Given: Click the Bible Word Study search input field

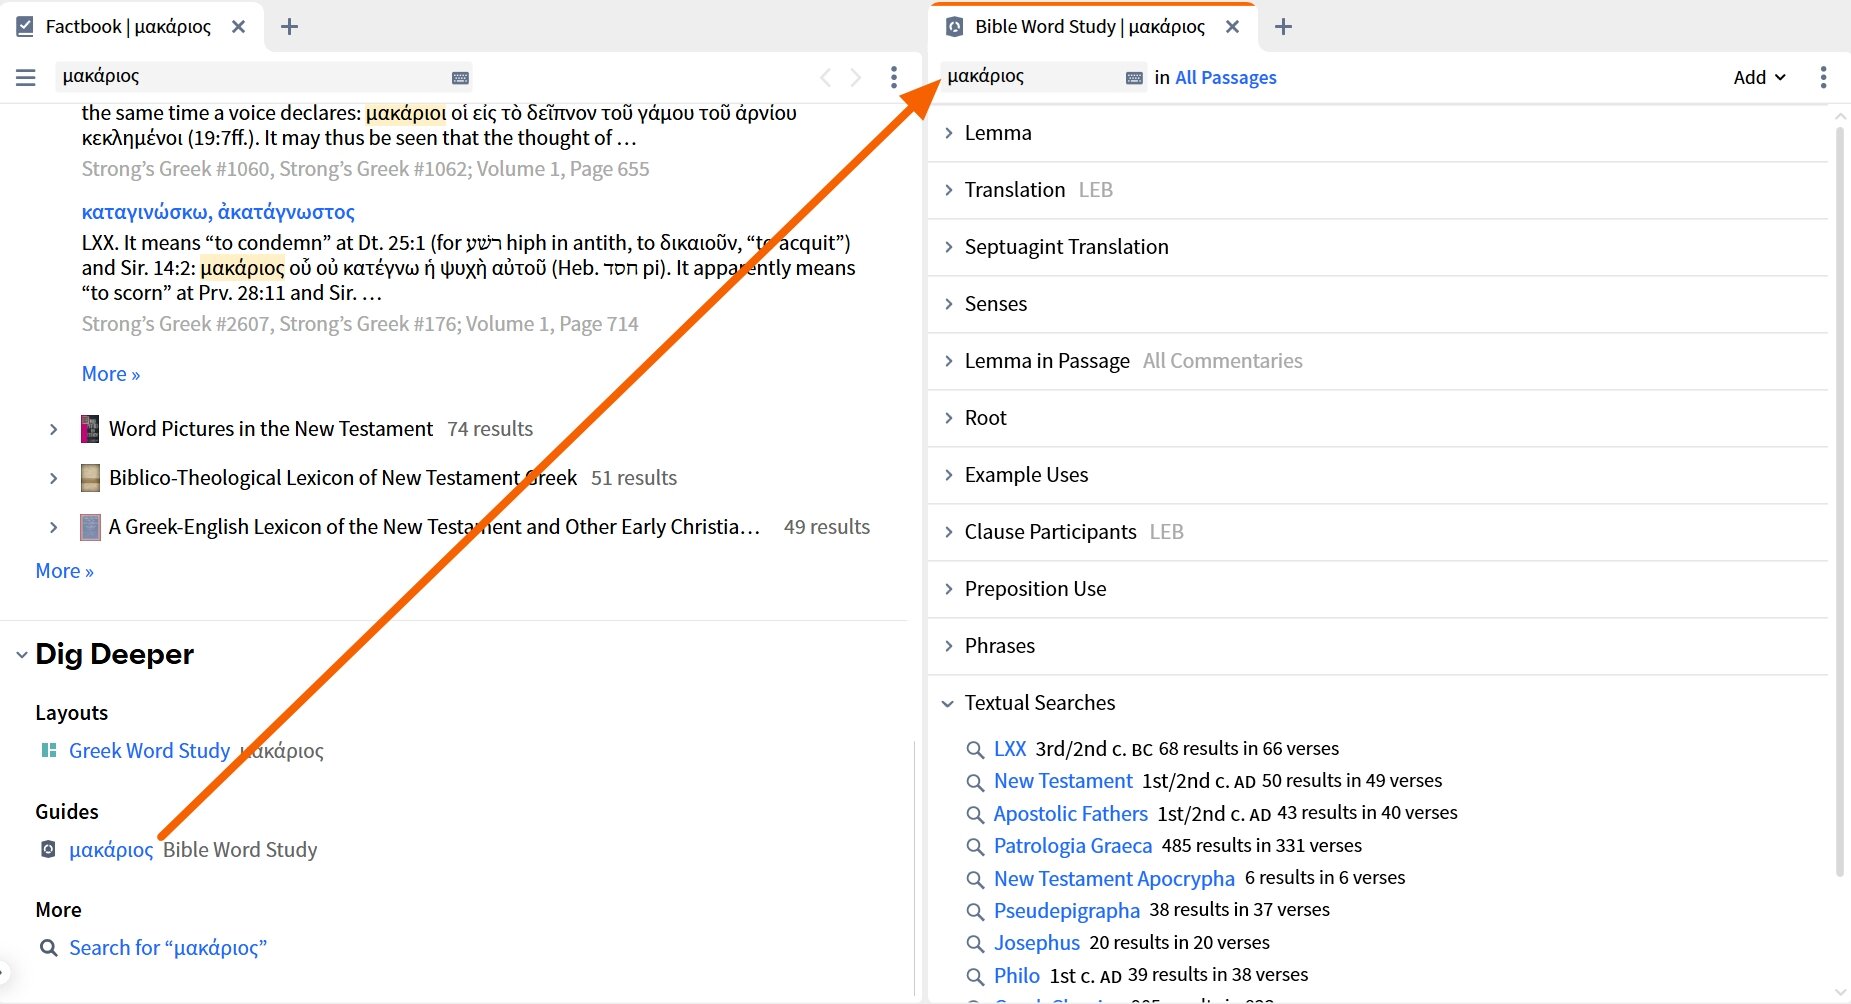Looking at the screenshot, I should click(x=1030, y=76).
